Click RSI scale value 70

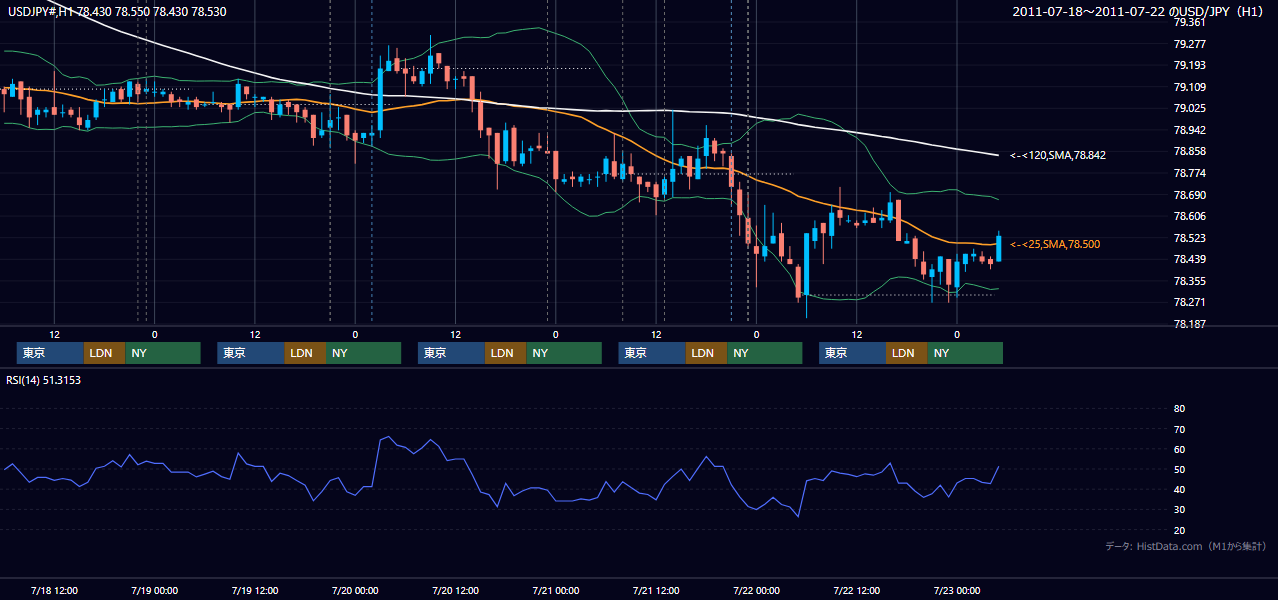pyautogui.click(x=1179, y=429)
